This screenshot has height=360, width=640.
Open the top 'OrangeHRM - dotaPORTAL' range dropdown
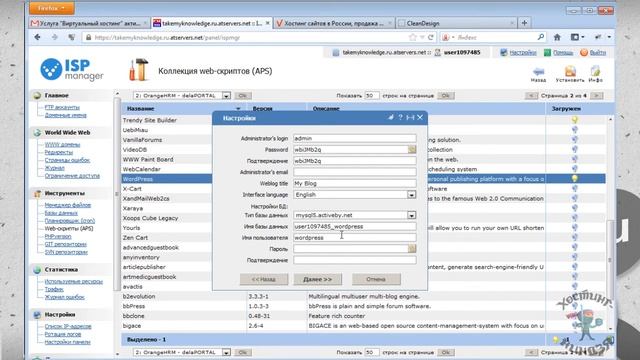click(x=182, y=96)
